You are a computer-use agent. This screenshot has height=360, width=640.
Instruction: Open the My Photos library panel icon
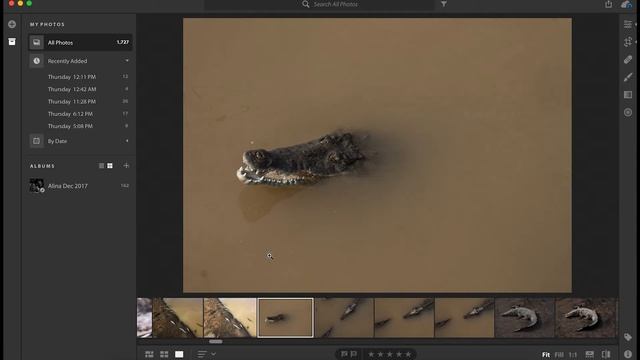click(12, 42)
